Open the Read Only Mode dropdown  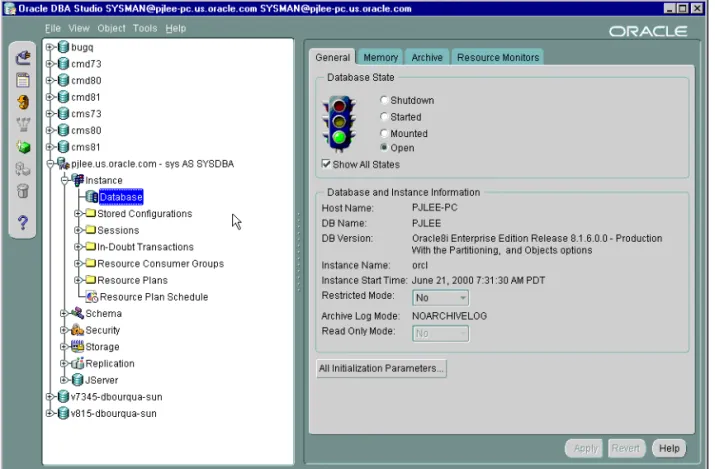(x=440, y=334)
